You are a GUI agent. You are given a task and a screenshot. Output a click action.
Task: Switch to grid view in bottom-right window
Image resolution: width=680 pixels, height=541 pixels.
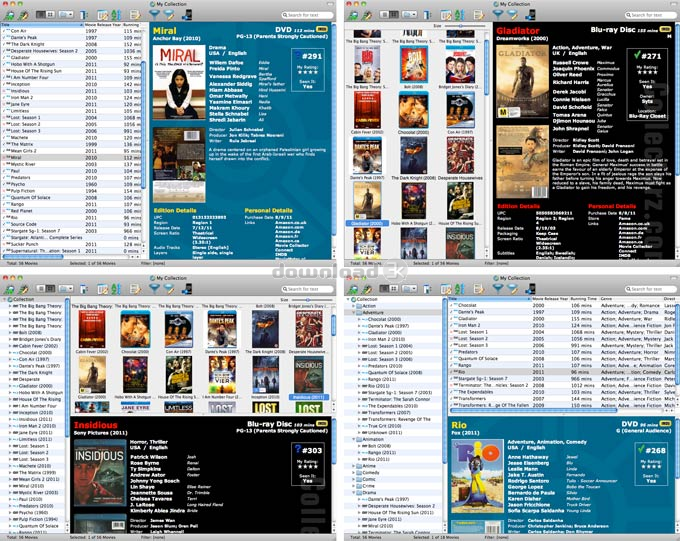pyautogui.click(x=394, y=289)
